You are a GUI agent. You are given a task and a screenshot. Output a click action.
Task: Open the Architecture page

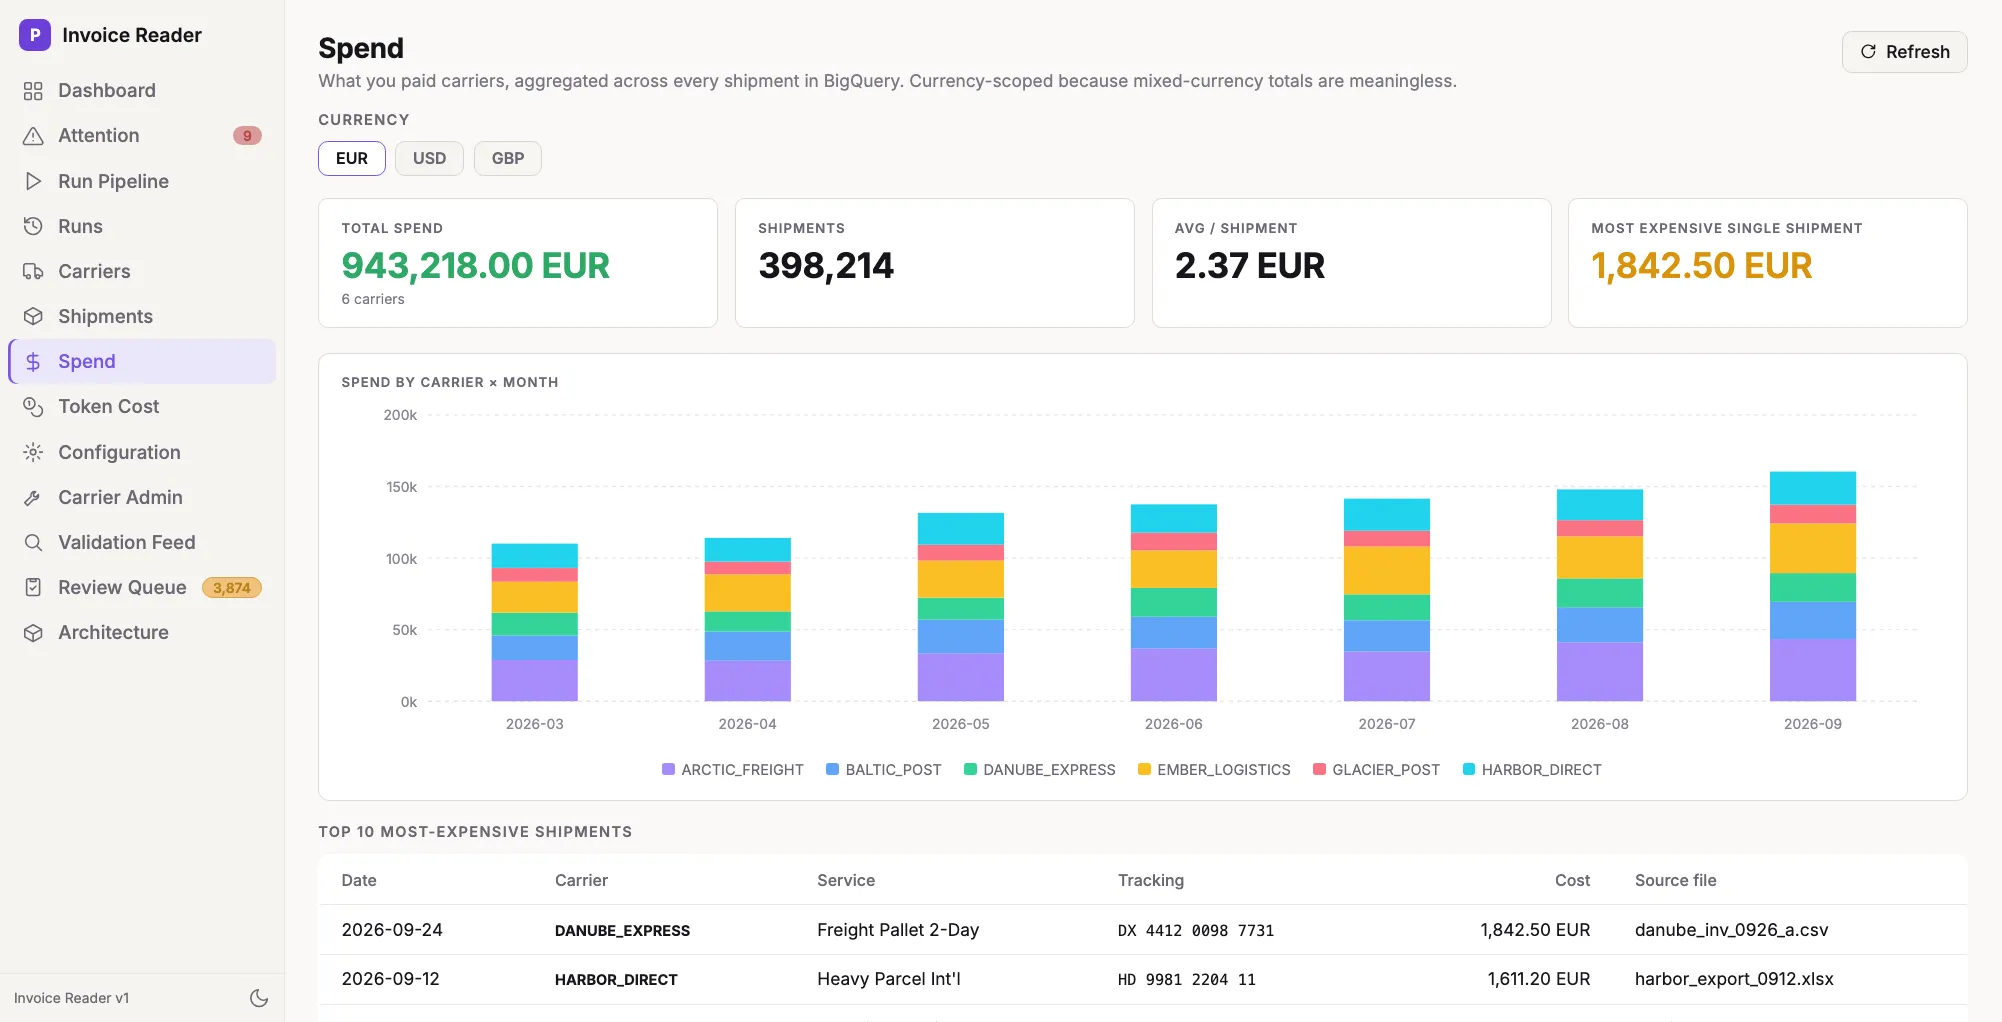click(x=142, y=633)
